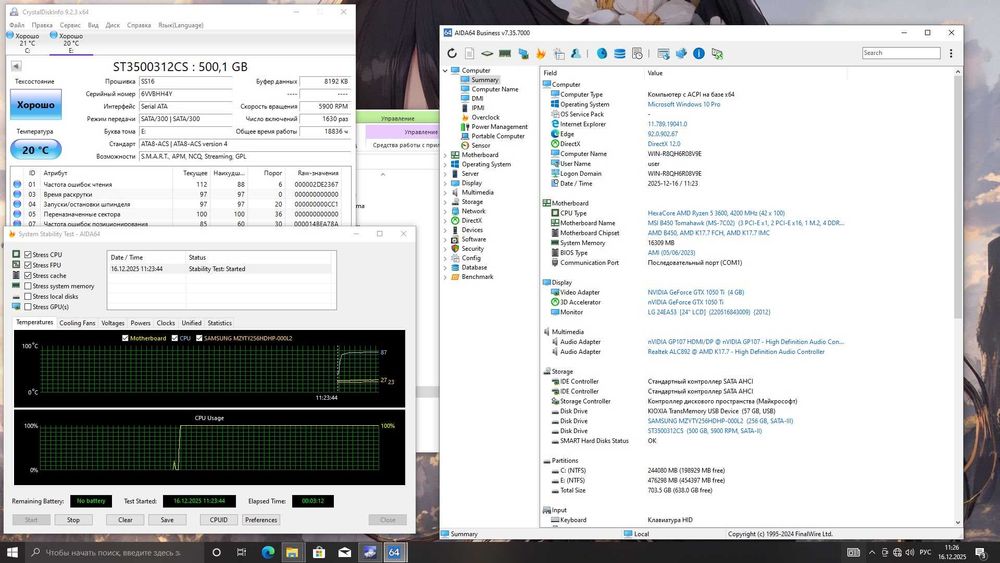Click the Save button in Stability Test
The width and height of the screenshot is (1000, 563).
click(167, 520)
